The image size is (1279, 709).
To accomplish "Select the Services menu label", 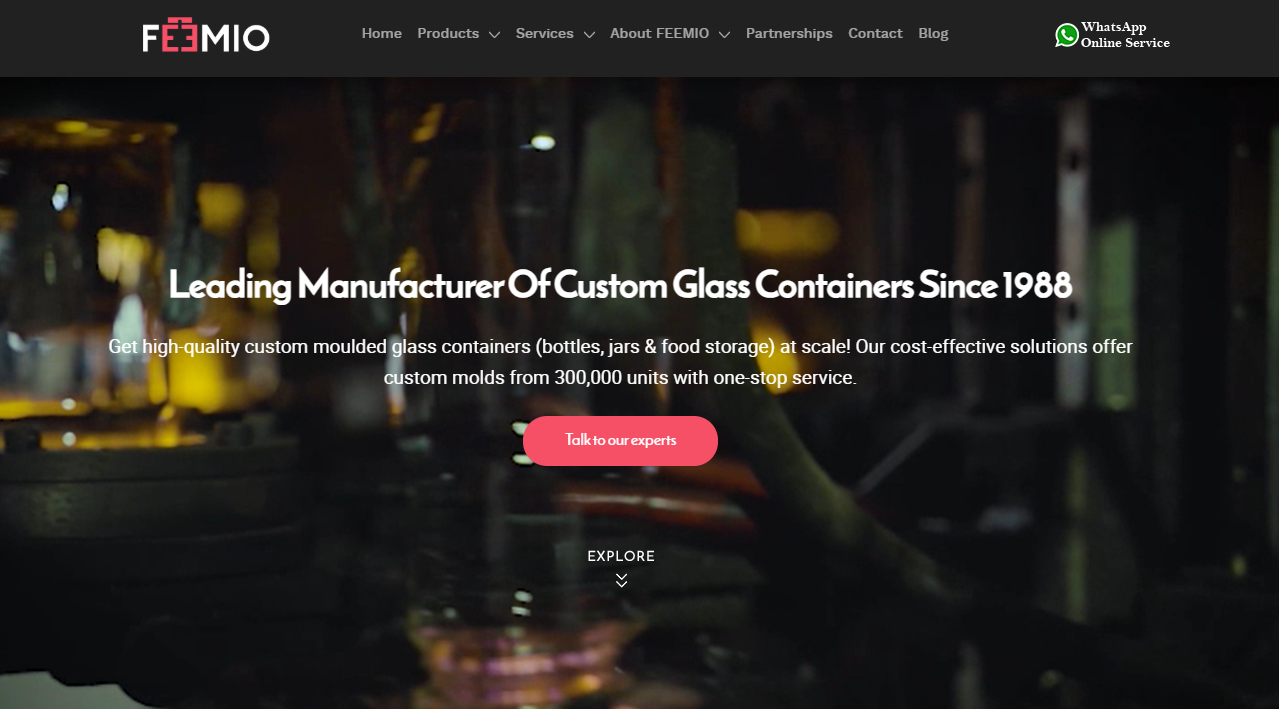I will [545, 33].
